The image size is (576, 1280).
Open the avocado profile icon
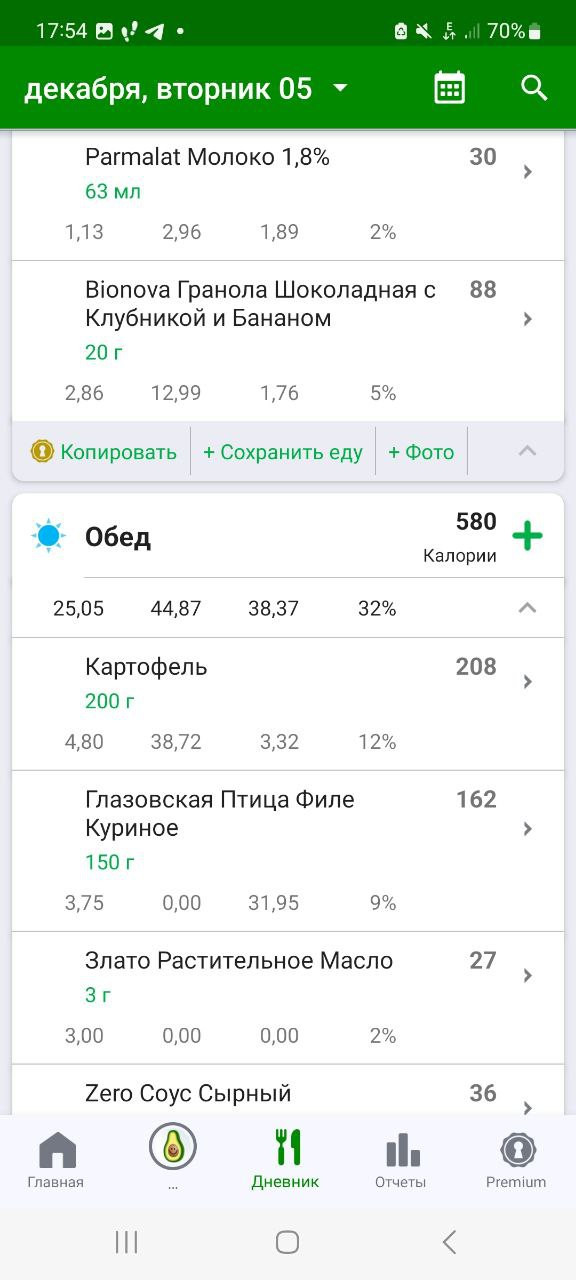[173, 1146]
